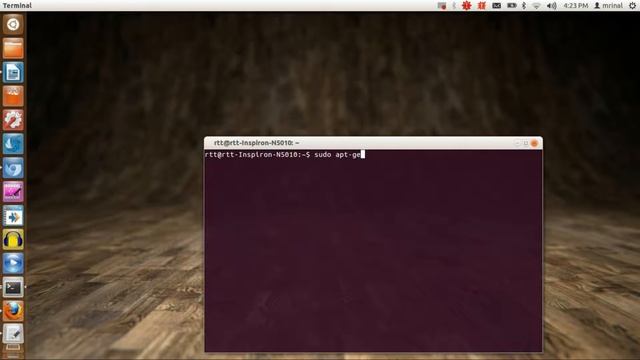The width and height of the screenshot is (640, 360).
Task: Open the Wi-Fi network indicator
Action: pos(536,6)
